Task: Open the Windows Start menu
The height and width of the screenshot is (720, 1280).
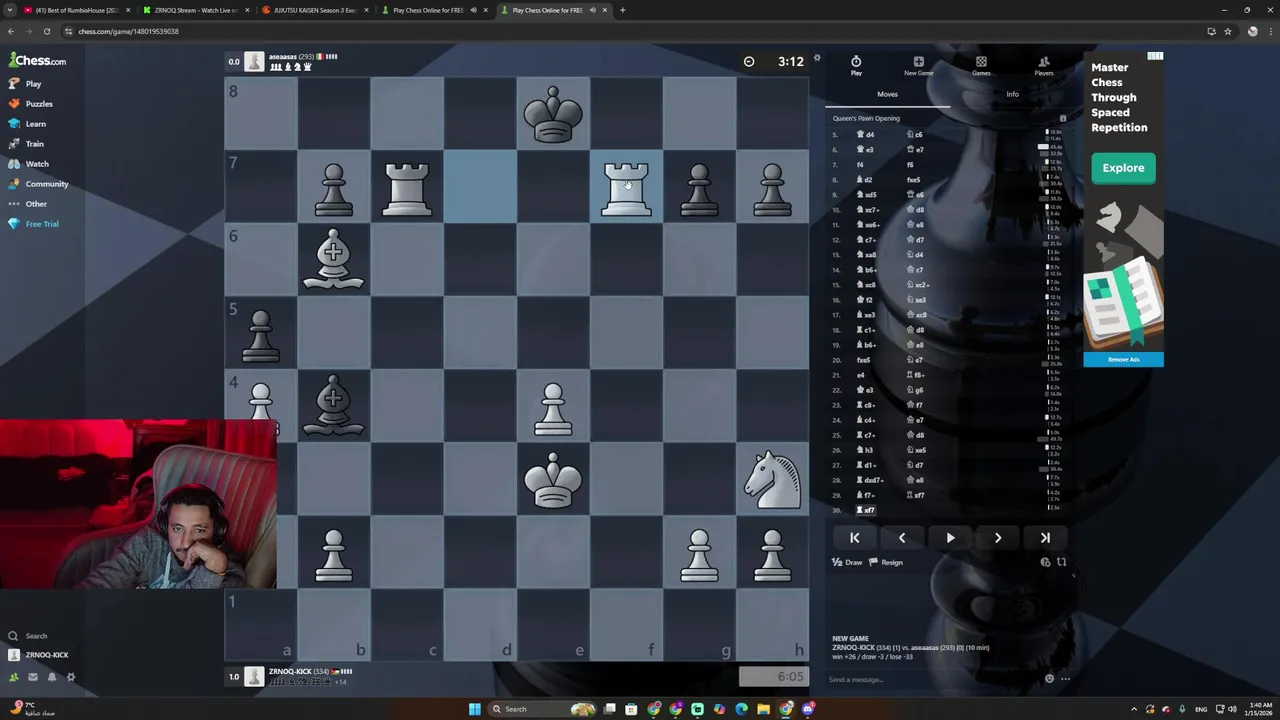Action: pos(475,709)
